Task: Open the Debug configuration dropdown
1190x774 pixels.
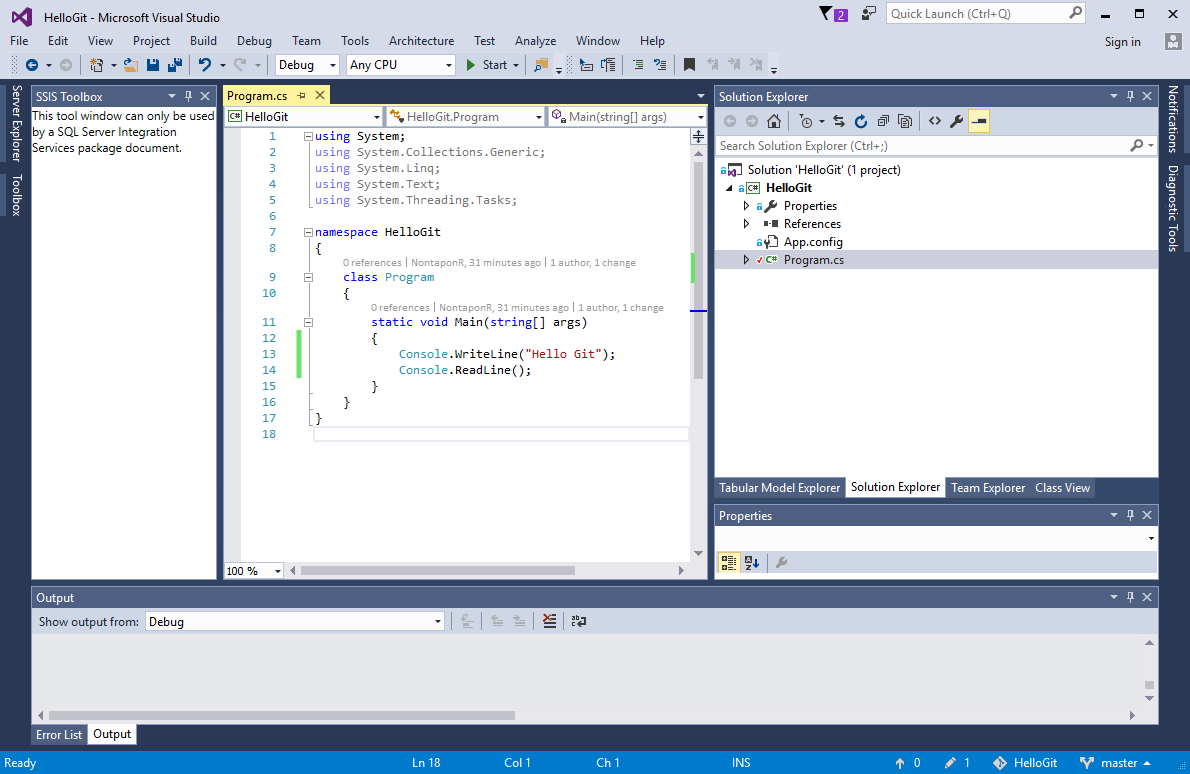Action: pos(307,65)
